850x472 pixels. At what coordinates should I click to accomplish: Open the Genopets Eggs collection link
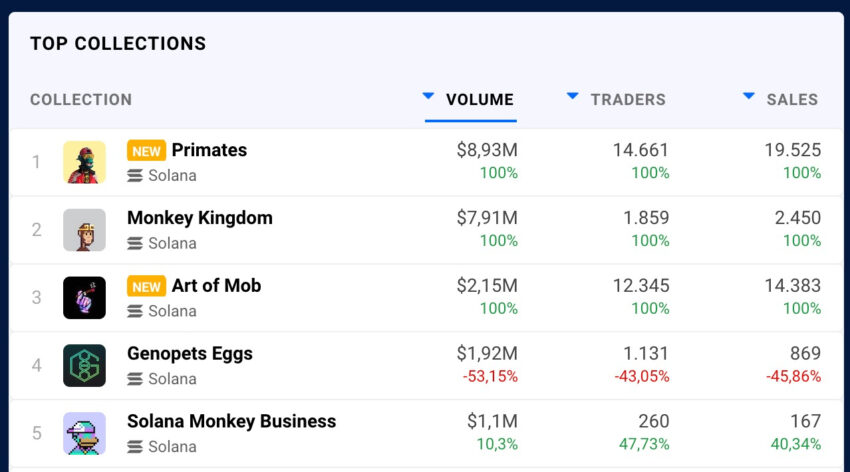click(x=190, y=354)
